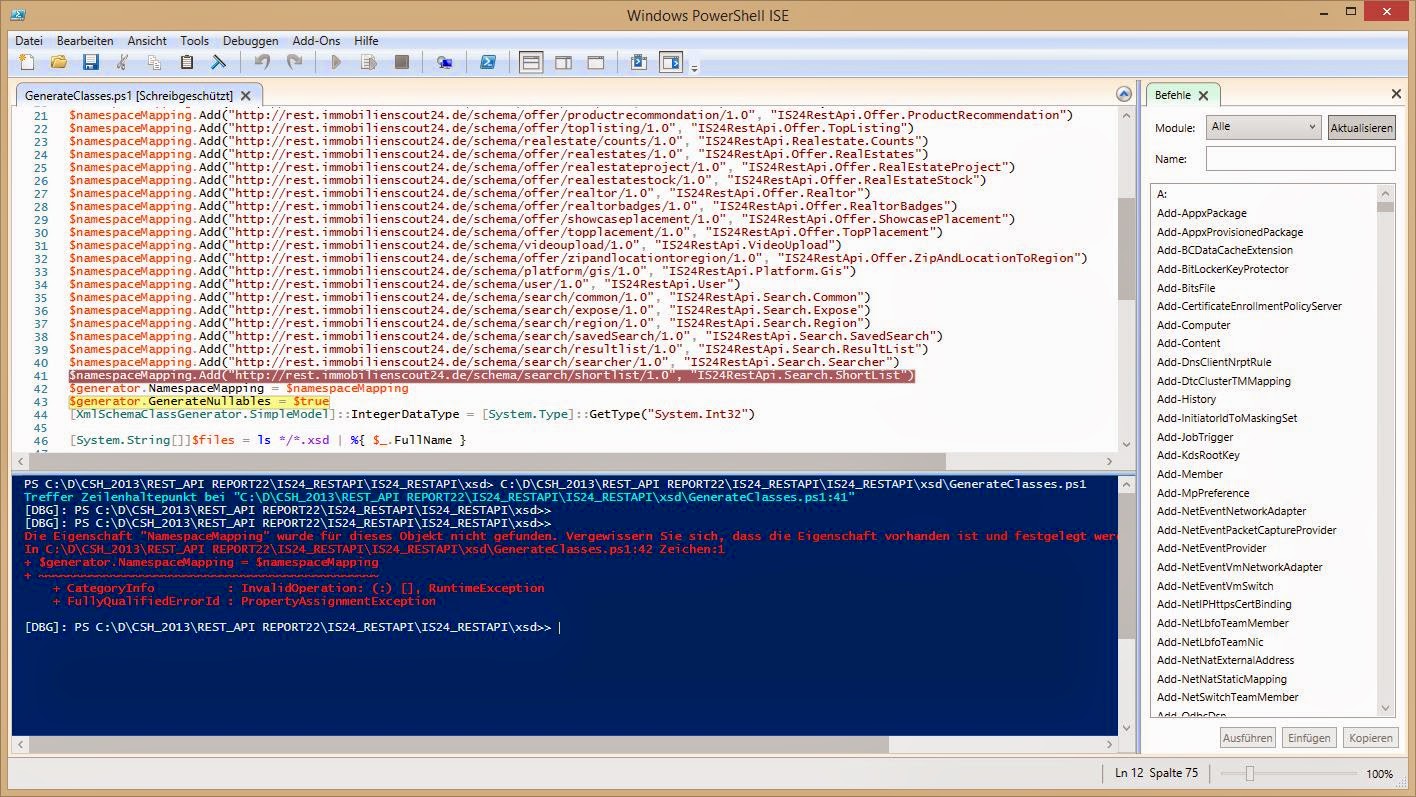Close the GenerateClasses.ps1 tab
The height and width of the screenshot is (797, 1416).
click(246, 96)
